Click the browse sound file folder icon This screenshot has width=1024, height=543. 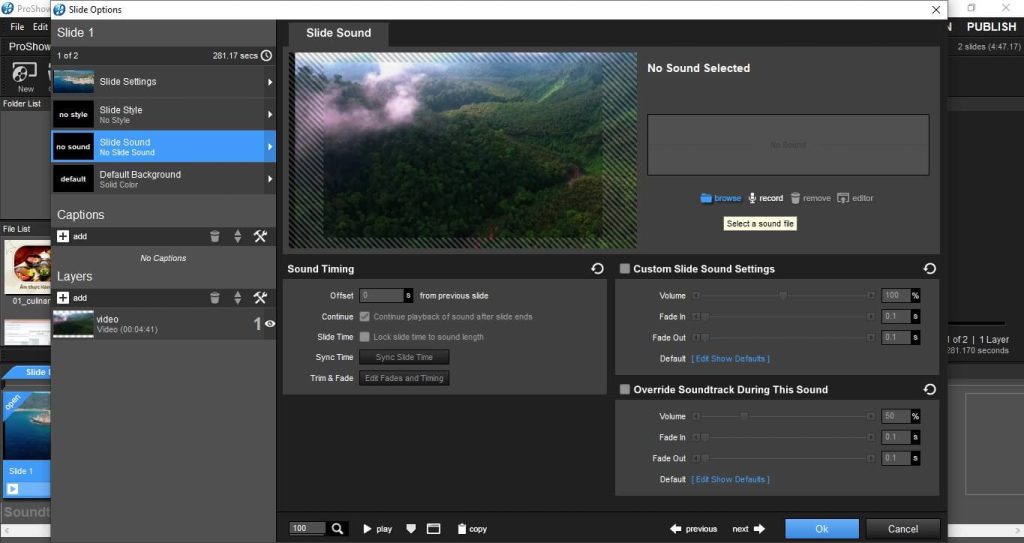[x=706, y=198]
